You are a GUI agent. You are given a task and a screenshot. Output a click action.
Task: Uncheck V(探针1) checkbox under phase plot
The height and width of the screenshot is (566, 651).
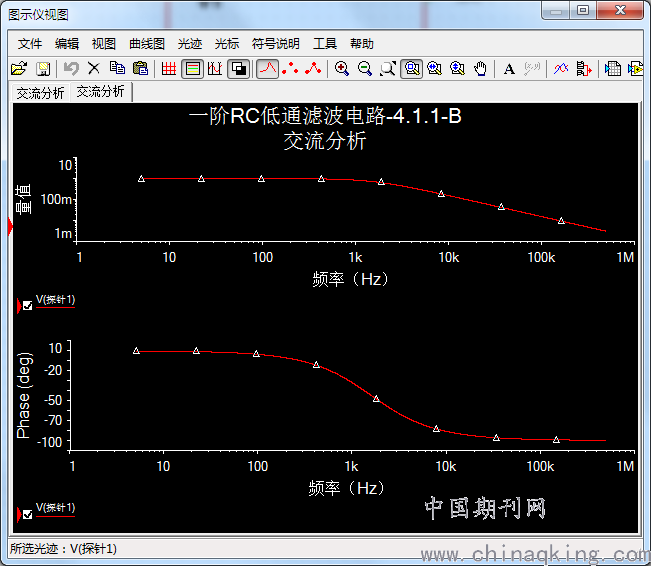pos(27,514)
